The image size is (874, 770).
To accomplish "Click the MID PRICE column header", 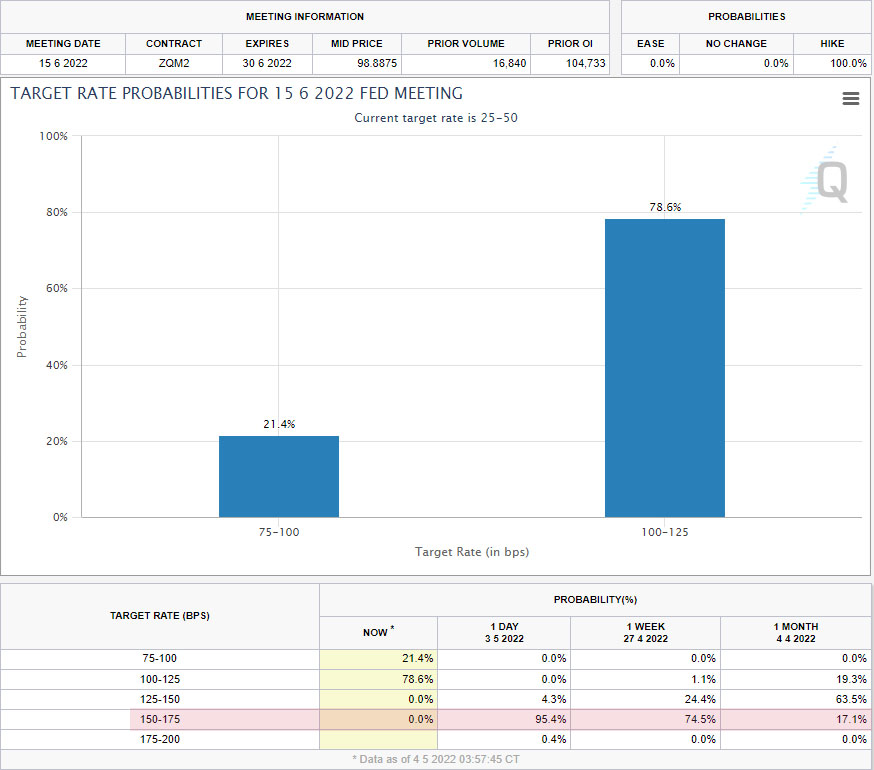I will coord(357,43).
